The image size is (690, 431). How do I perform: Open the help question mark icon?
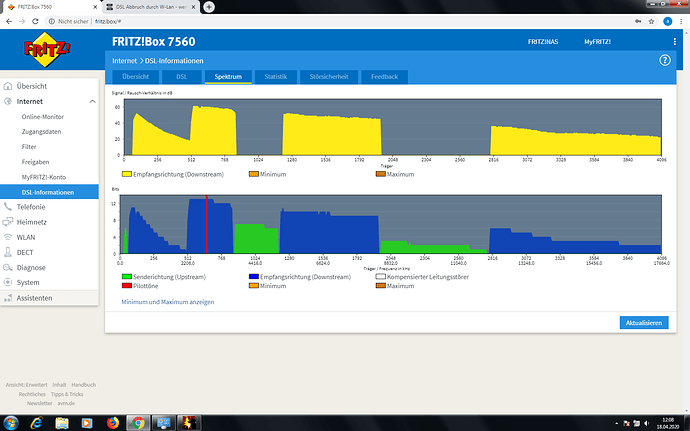point(664,60)
